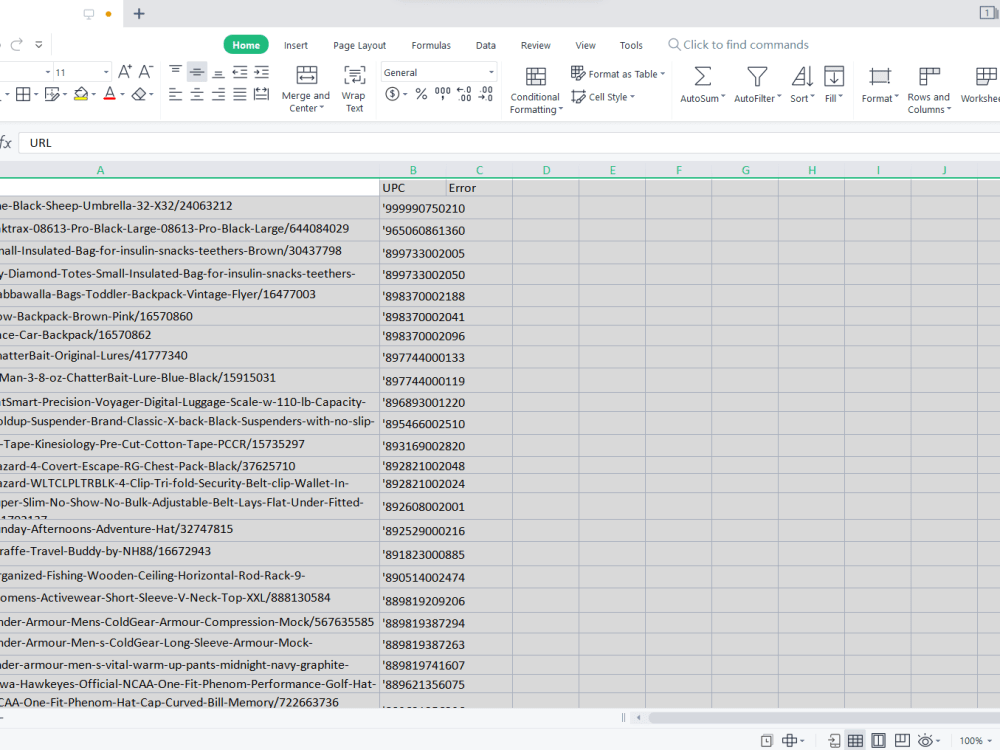Open the font size dropdown
Image resolution: width=1000 pixels, height=750 pixels.
click(105, 71)
